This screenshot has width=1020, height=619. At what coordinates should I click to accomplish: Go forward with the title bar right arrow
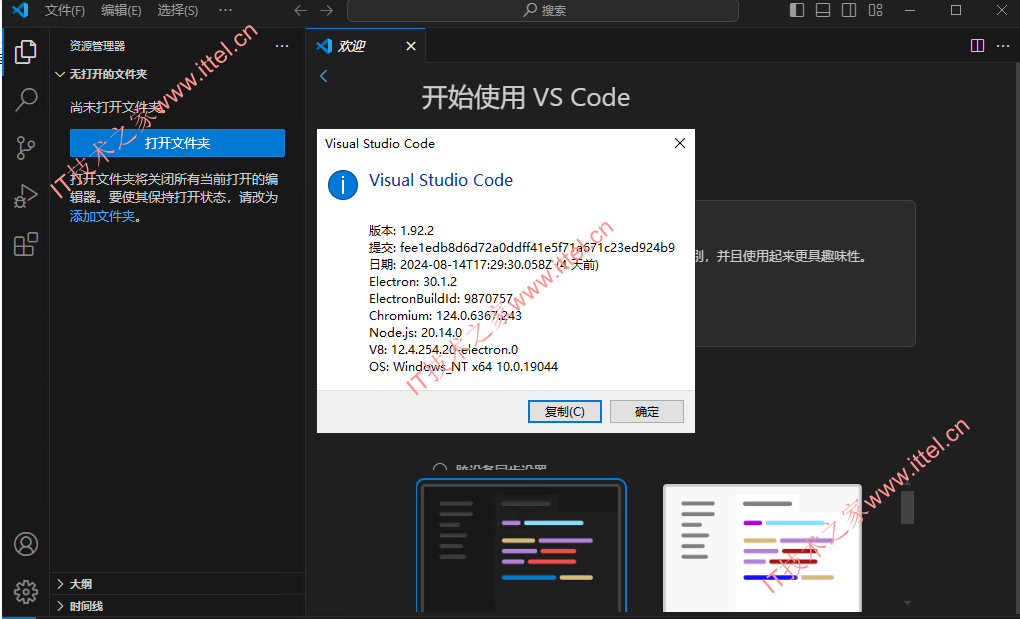327,10
